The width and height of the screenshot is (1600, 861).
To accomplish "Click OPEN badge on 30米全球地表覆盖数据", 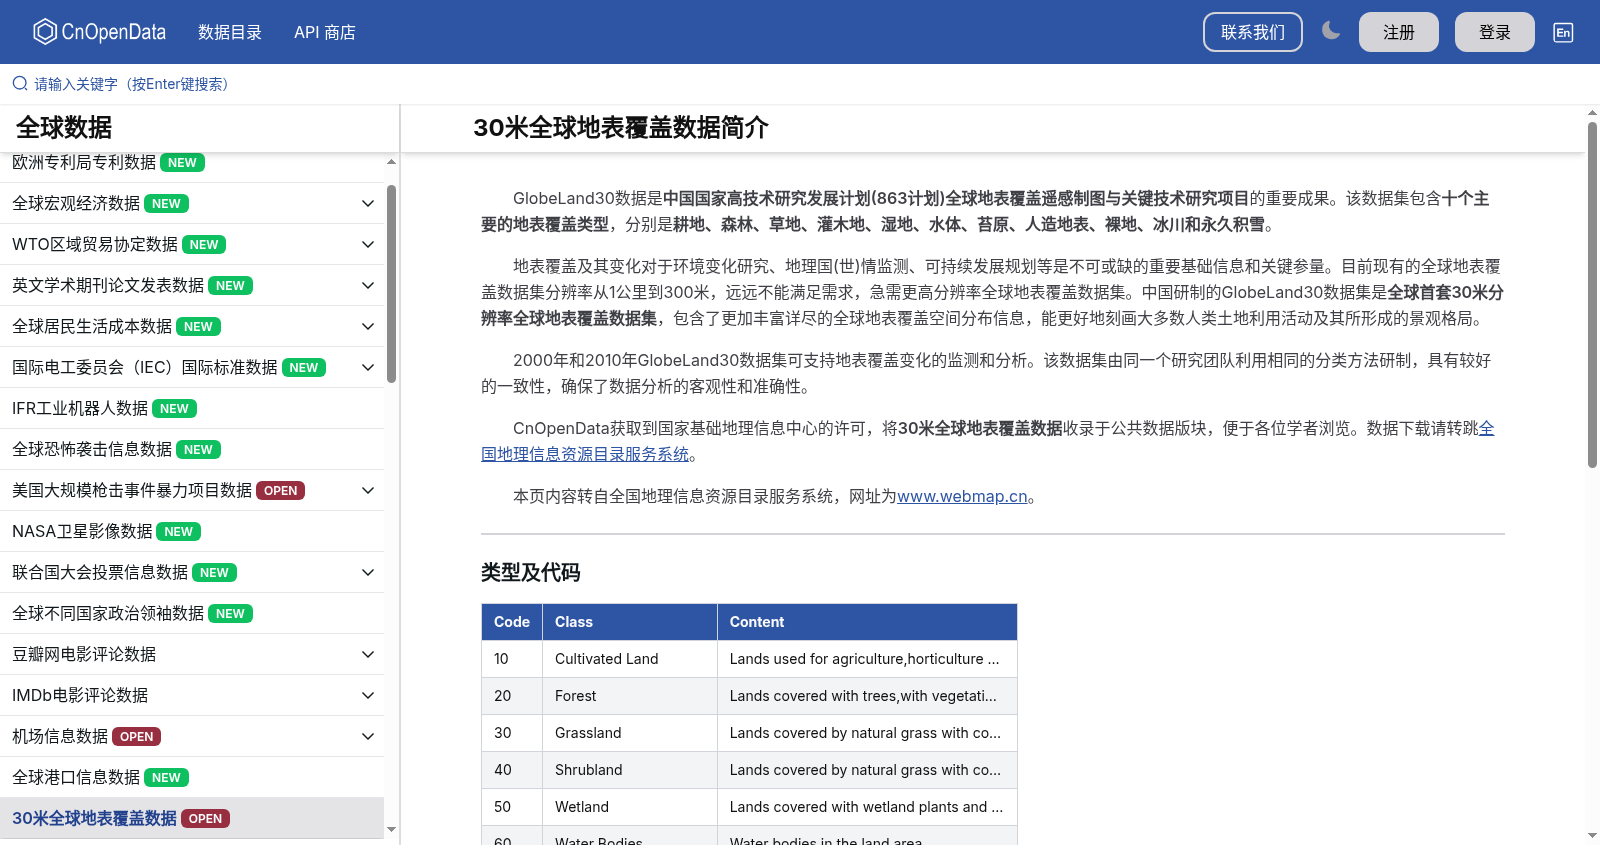I will click(206, 818).
